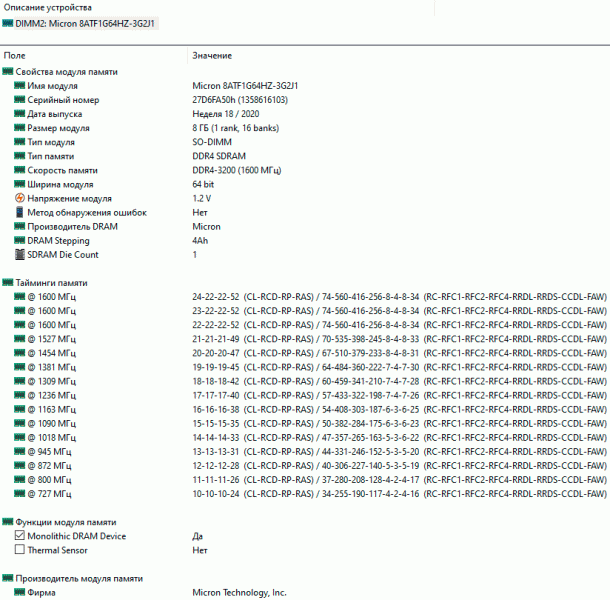Select the DRAM Stepping value '4Ah'
The width and height of the screenshot is (610, 600).
tap(200, 240)
